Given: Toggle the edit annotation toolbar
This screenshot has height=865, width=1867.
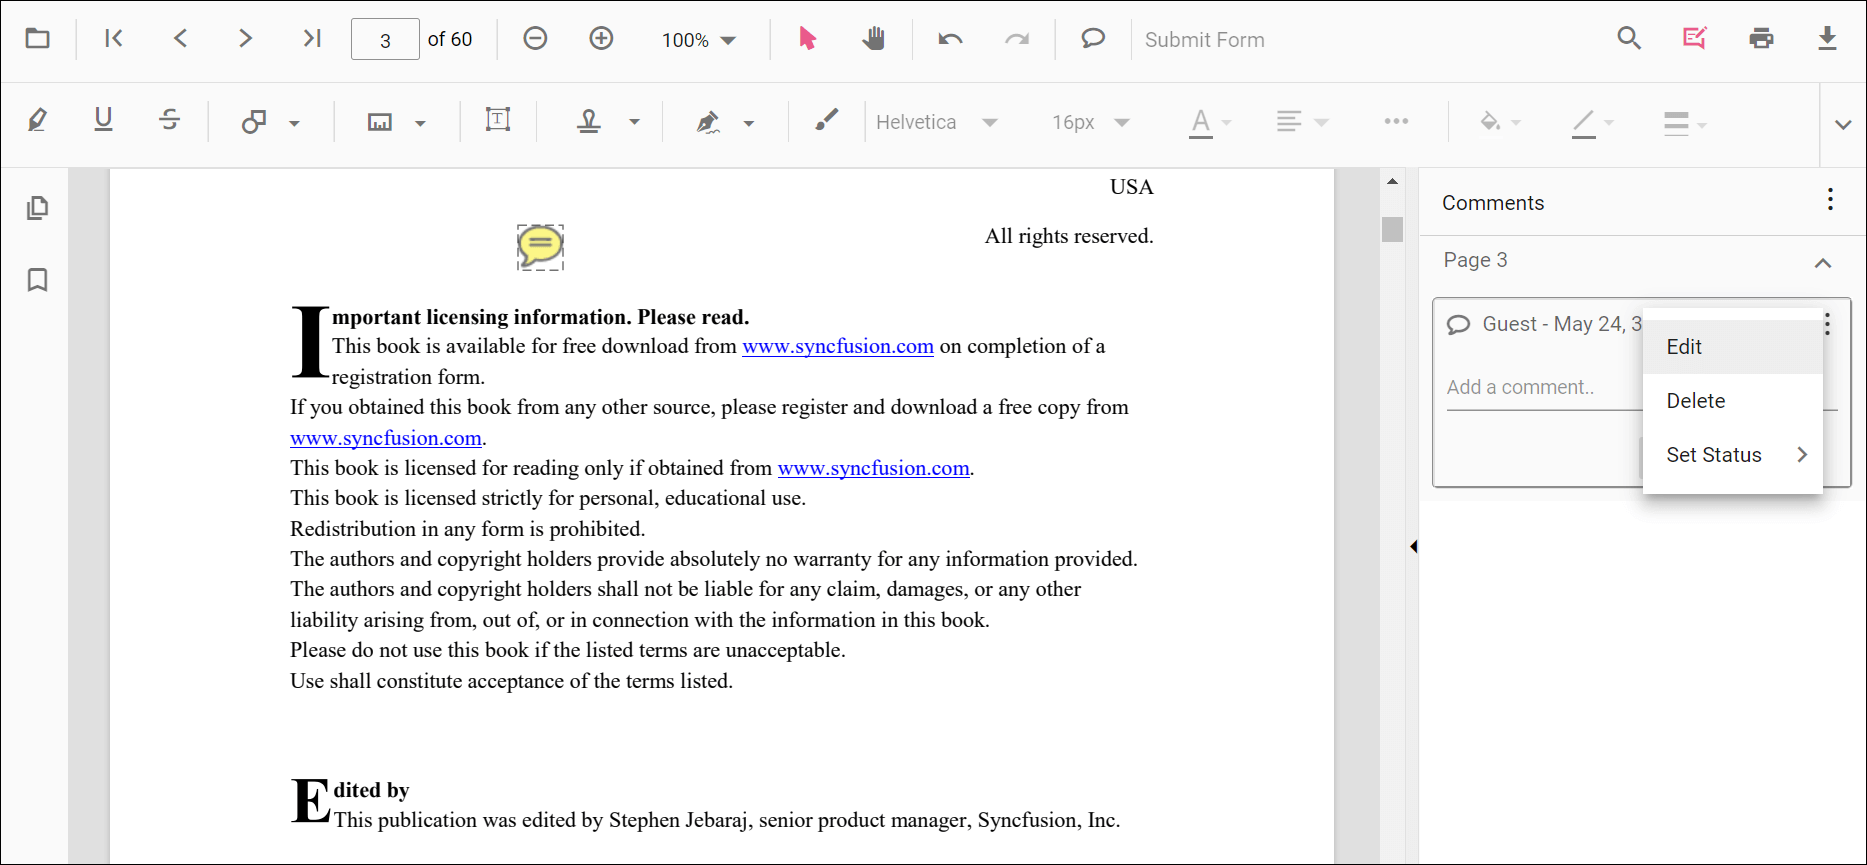Looking at the screenshot, I should pyautogui.click(x=1694, y=39).
